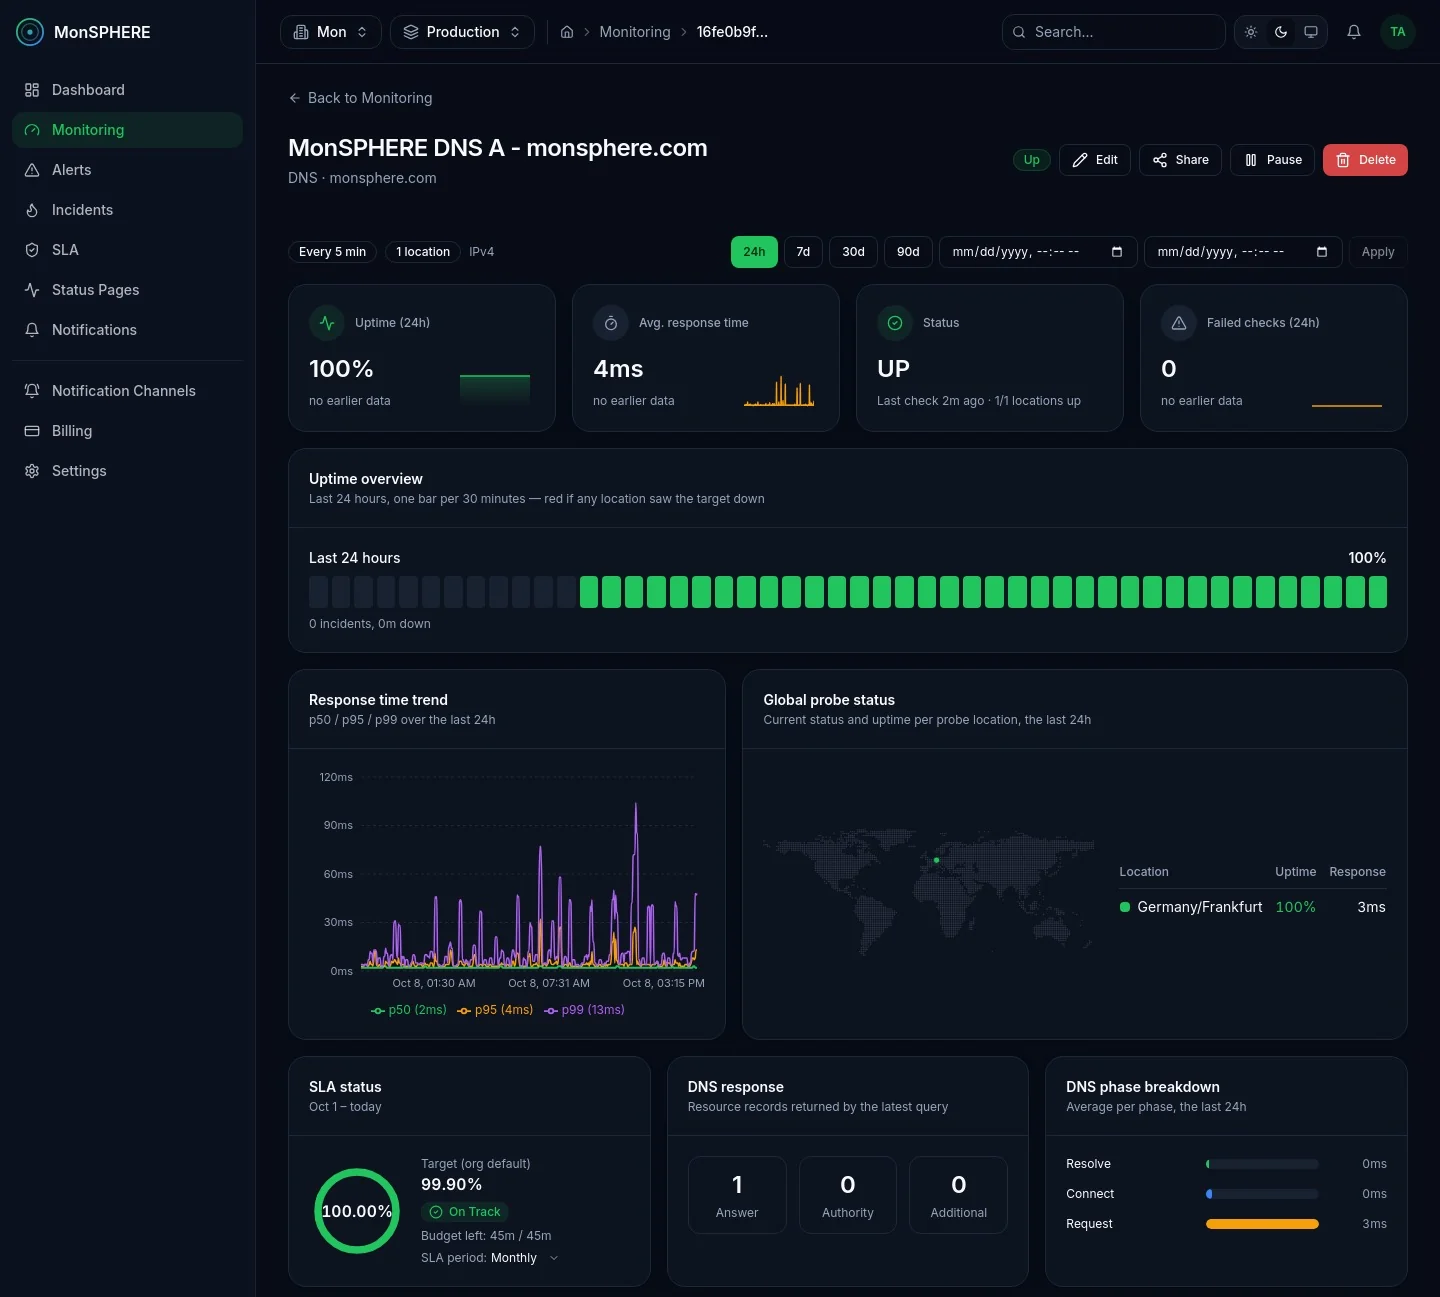Screen dimensions: 1440x1297
Task: Click the Apply date range button
Action: tap(1378, 252)
